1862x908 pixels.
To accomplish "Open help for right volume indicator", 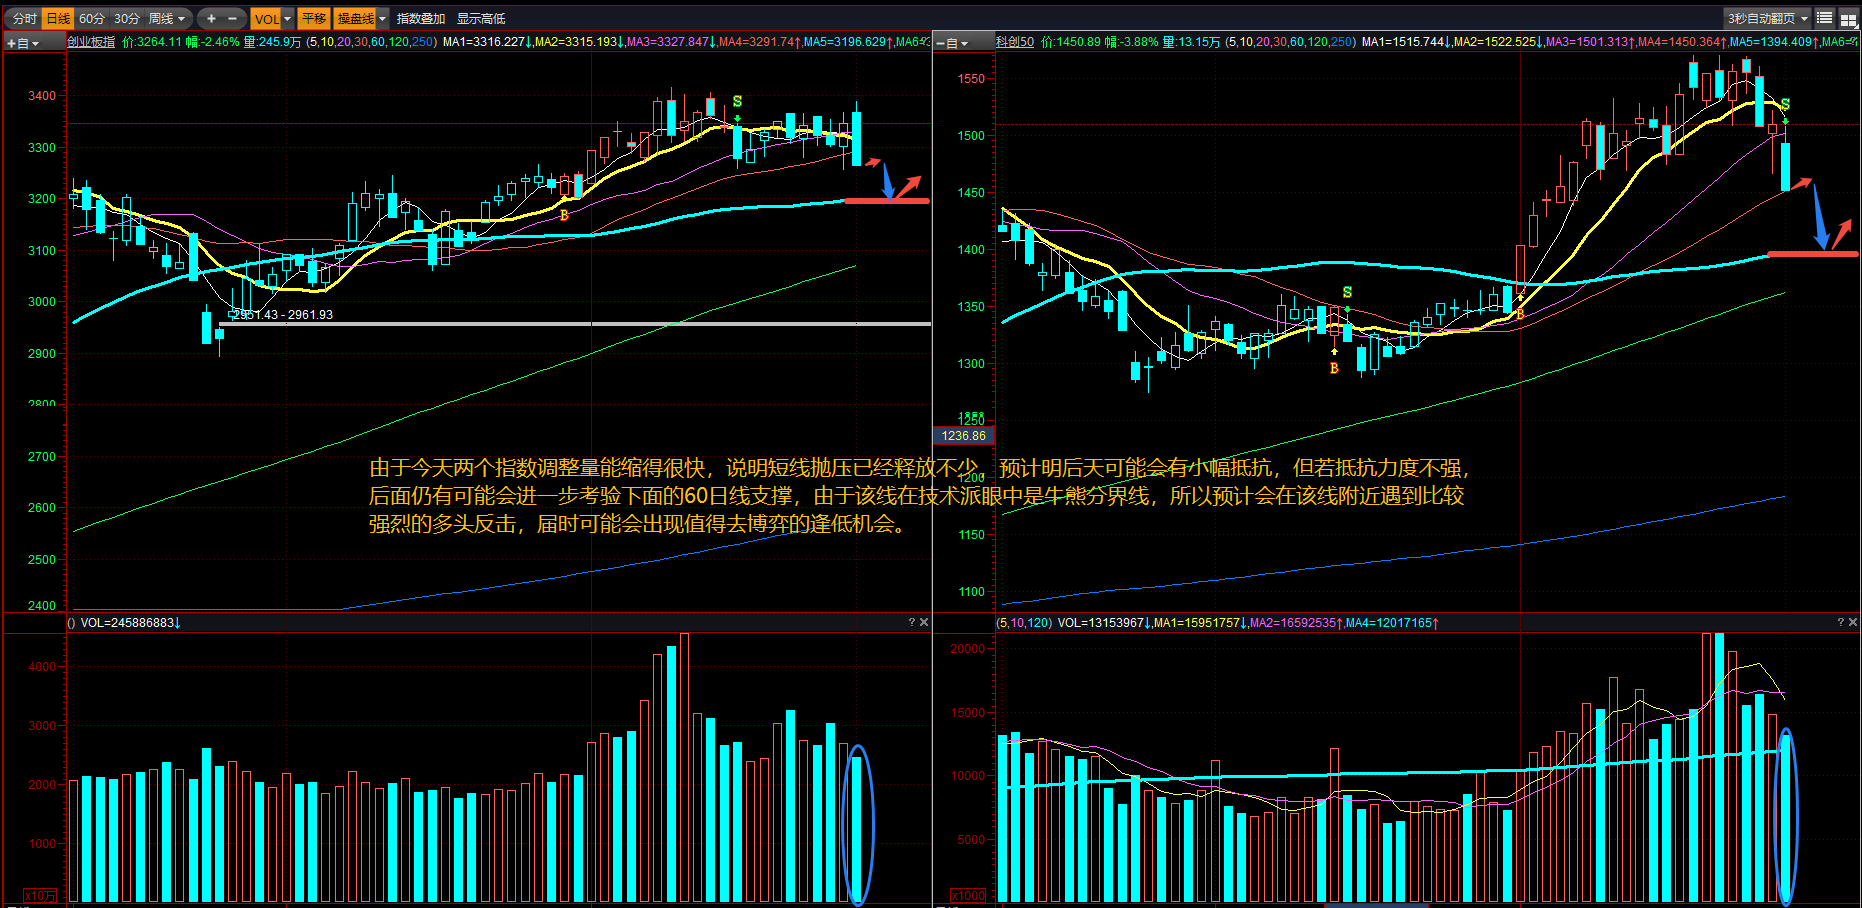I will [x=1840, y=622].
